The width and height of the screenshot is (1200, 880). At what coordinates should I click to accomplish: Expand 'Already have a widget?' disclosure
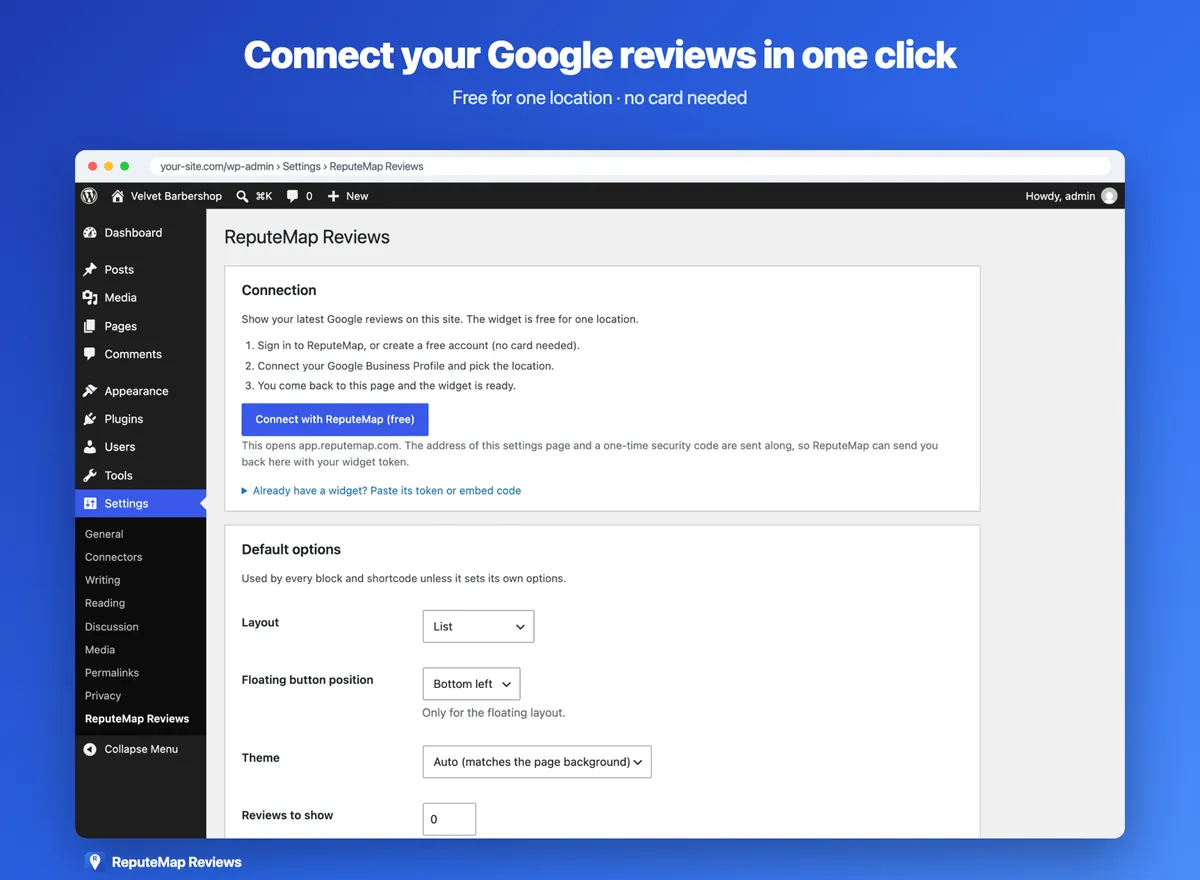pyautogui.click(x=381, y=491)
